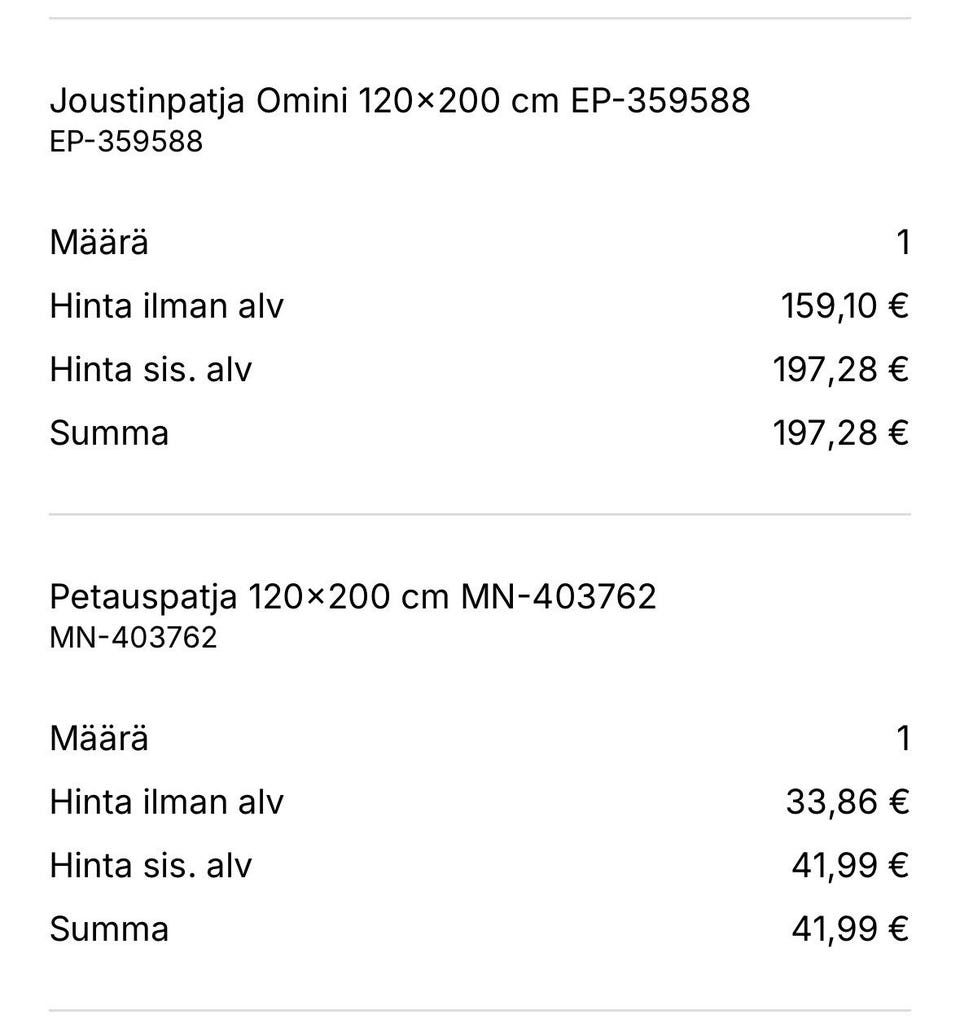The height and width of the screenshot is (1032, 960).
Task: Select Hinta ilman alv label under Joustinpatja
Action: coord(166,306)
